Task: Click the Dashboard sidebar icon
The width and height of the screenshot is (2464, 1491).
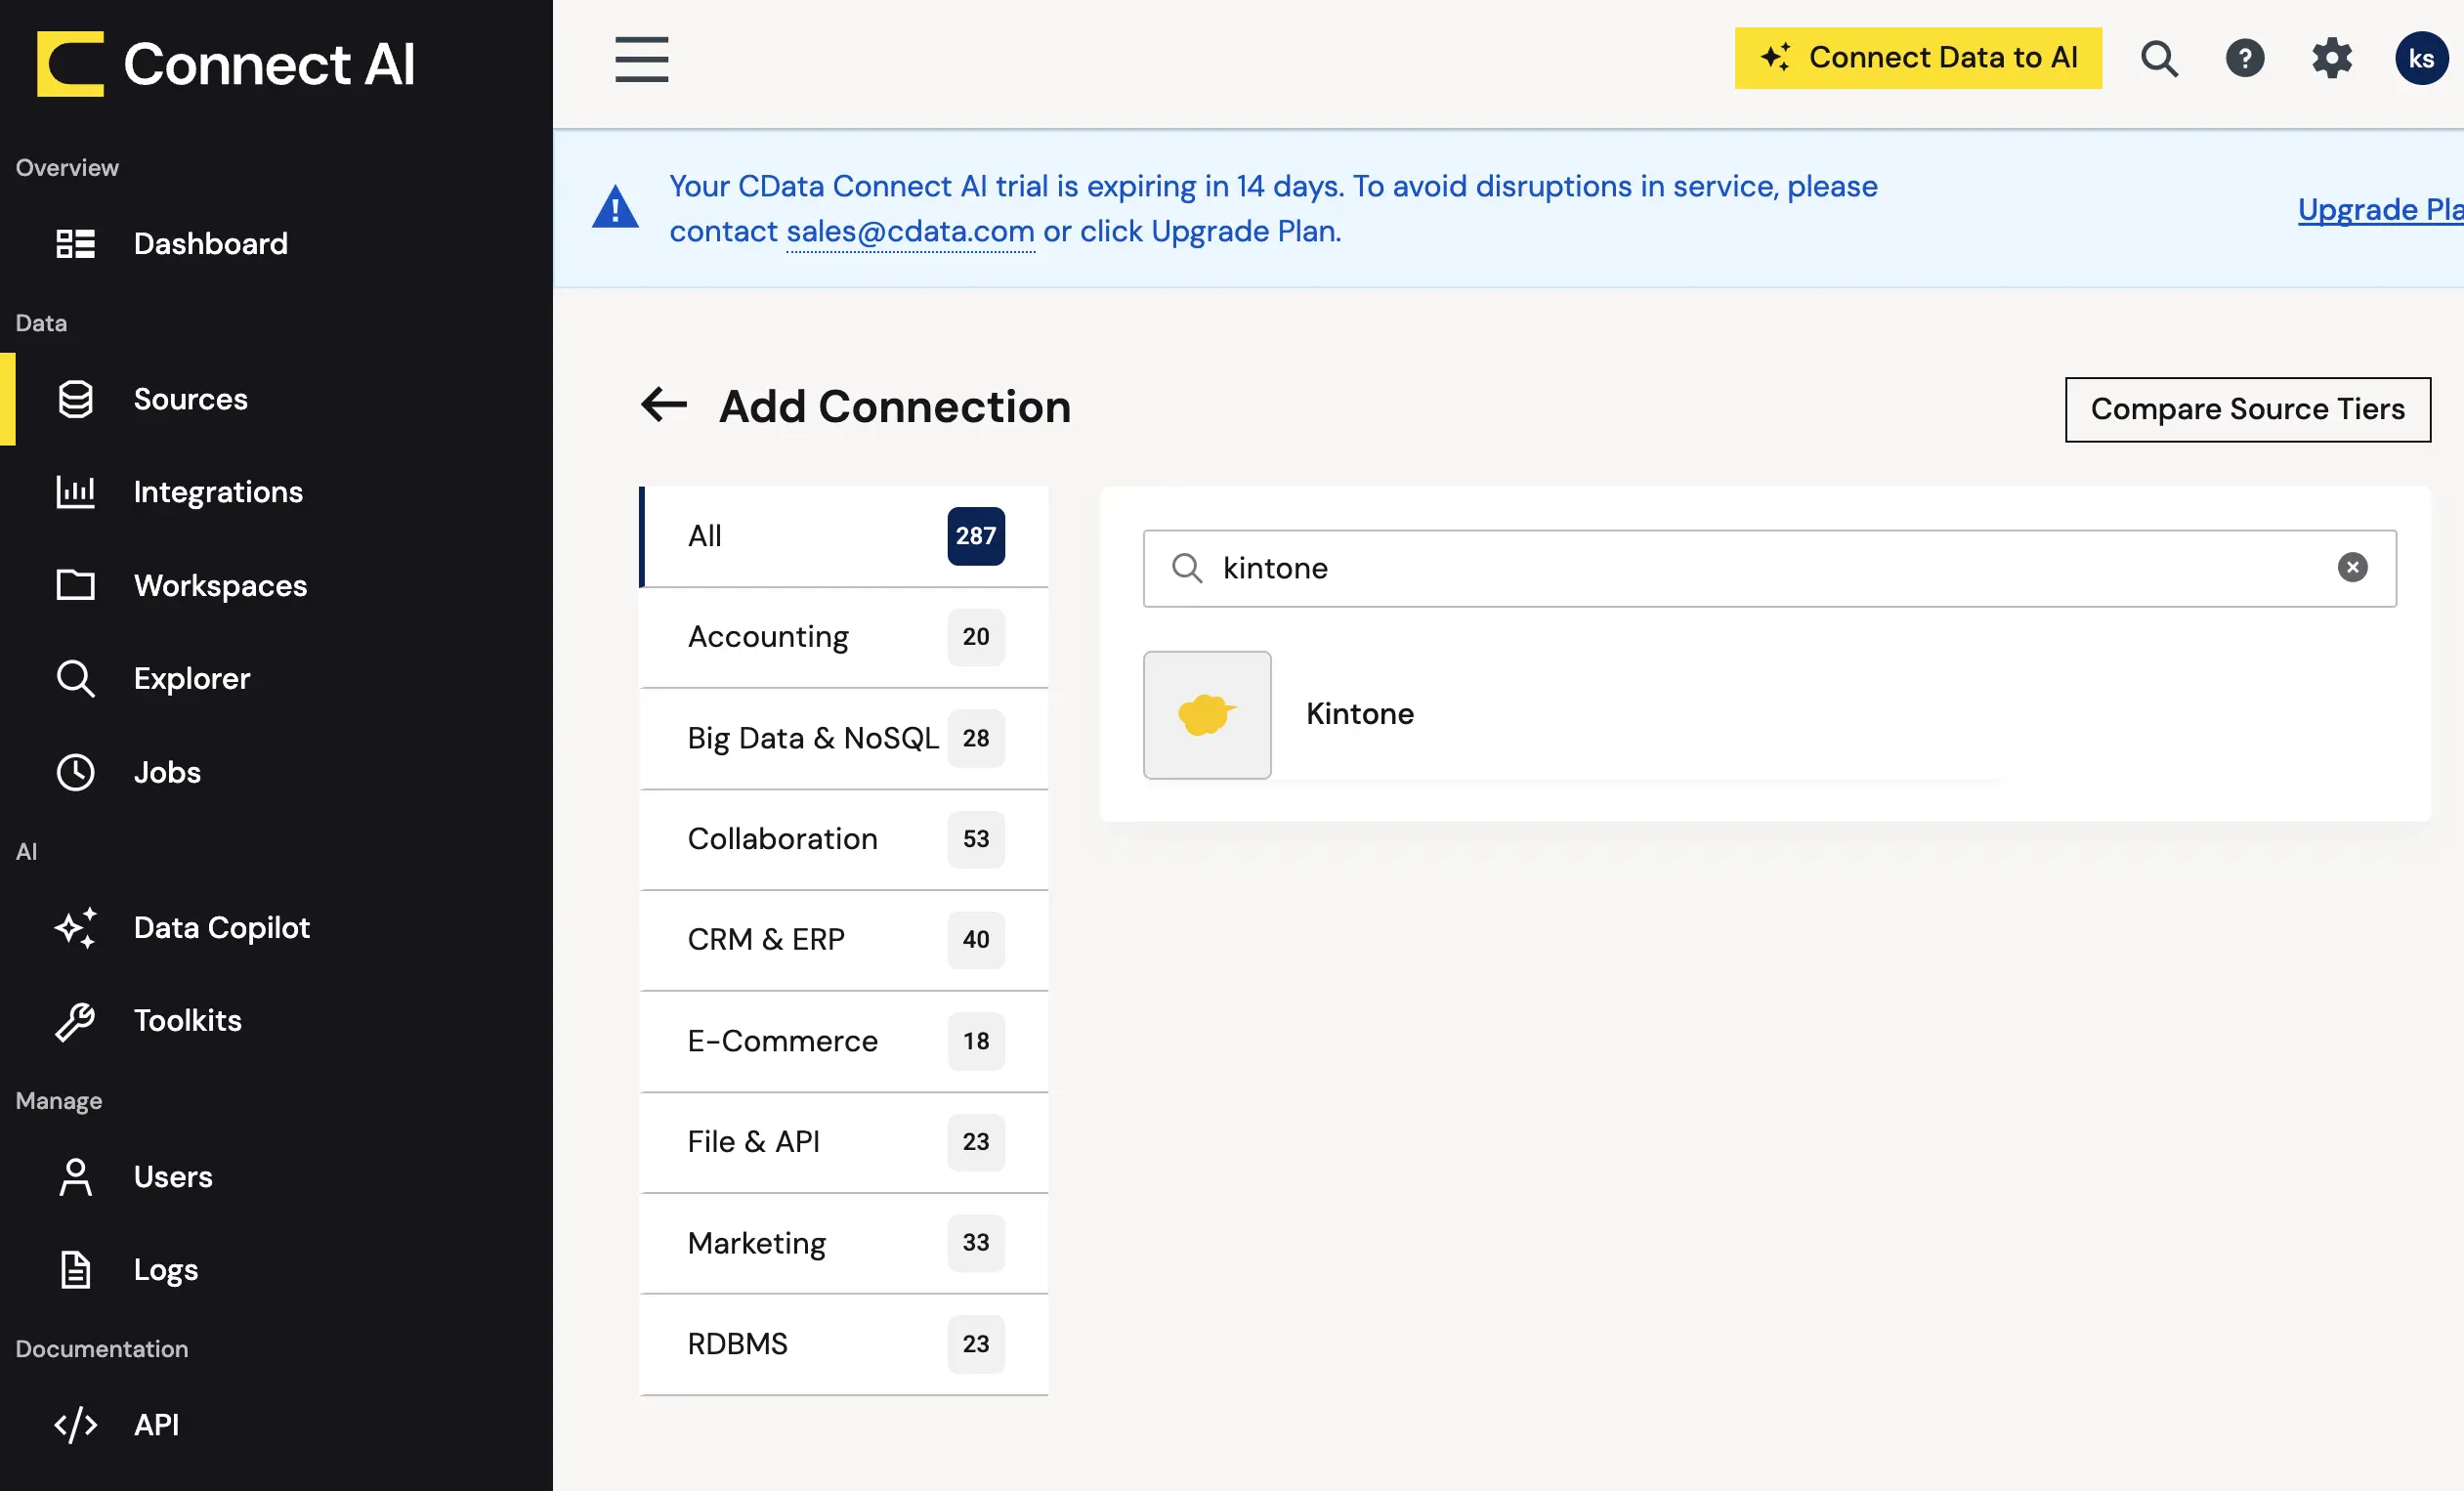Action: [x=75, y=243]
